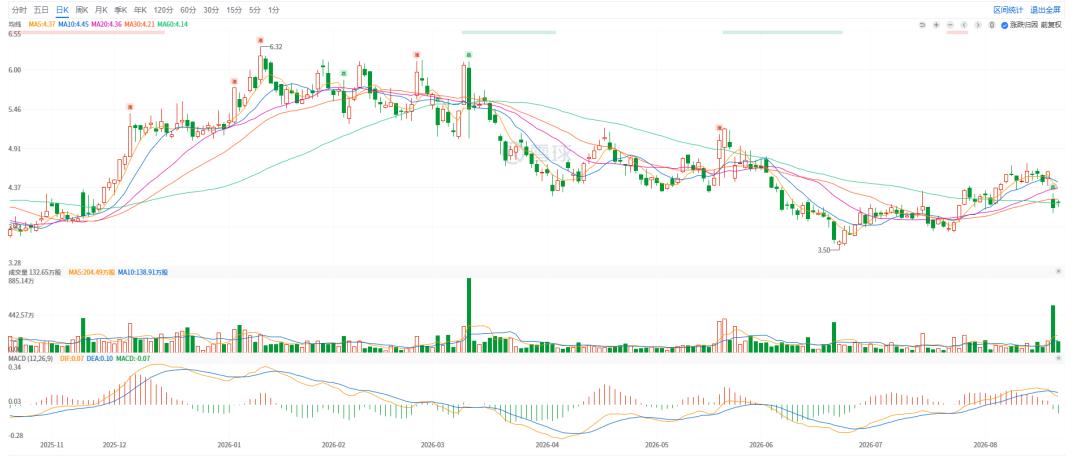Click the MA30:4.21 moving average label
1080x456 pixels.
(x=139, y=24)
